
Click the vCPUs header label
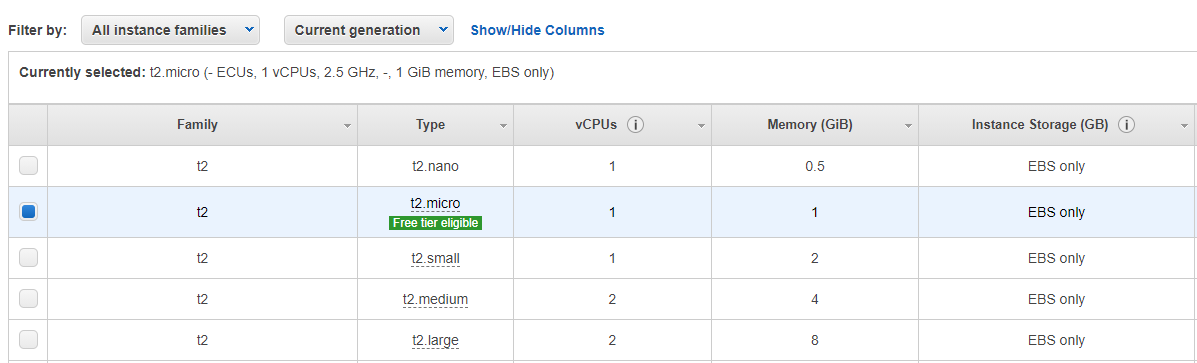point(596,125)
